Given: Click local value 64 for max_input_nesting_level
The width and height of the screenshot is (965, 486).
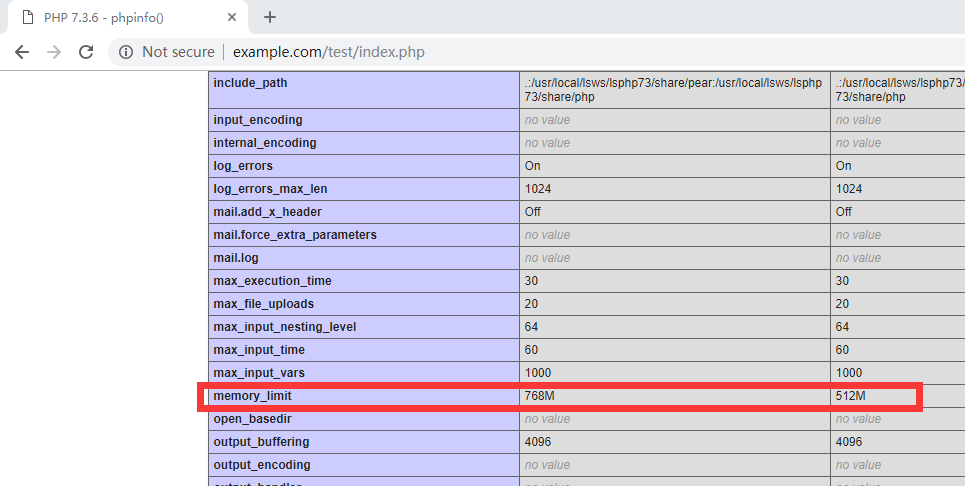Looking at the screenshot, I should (531, 327).
